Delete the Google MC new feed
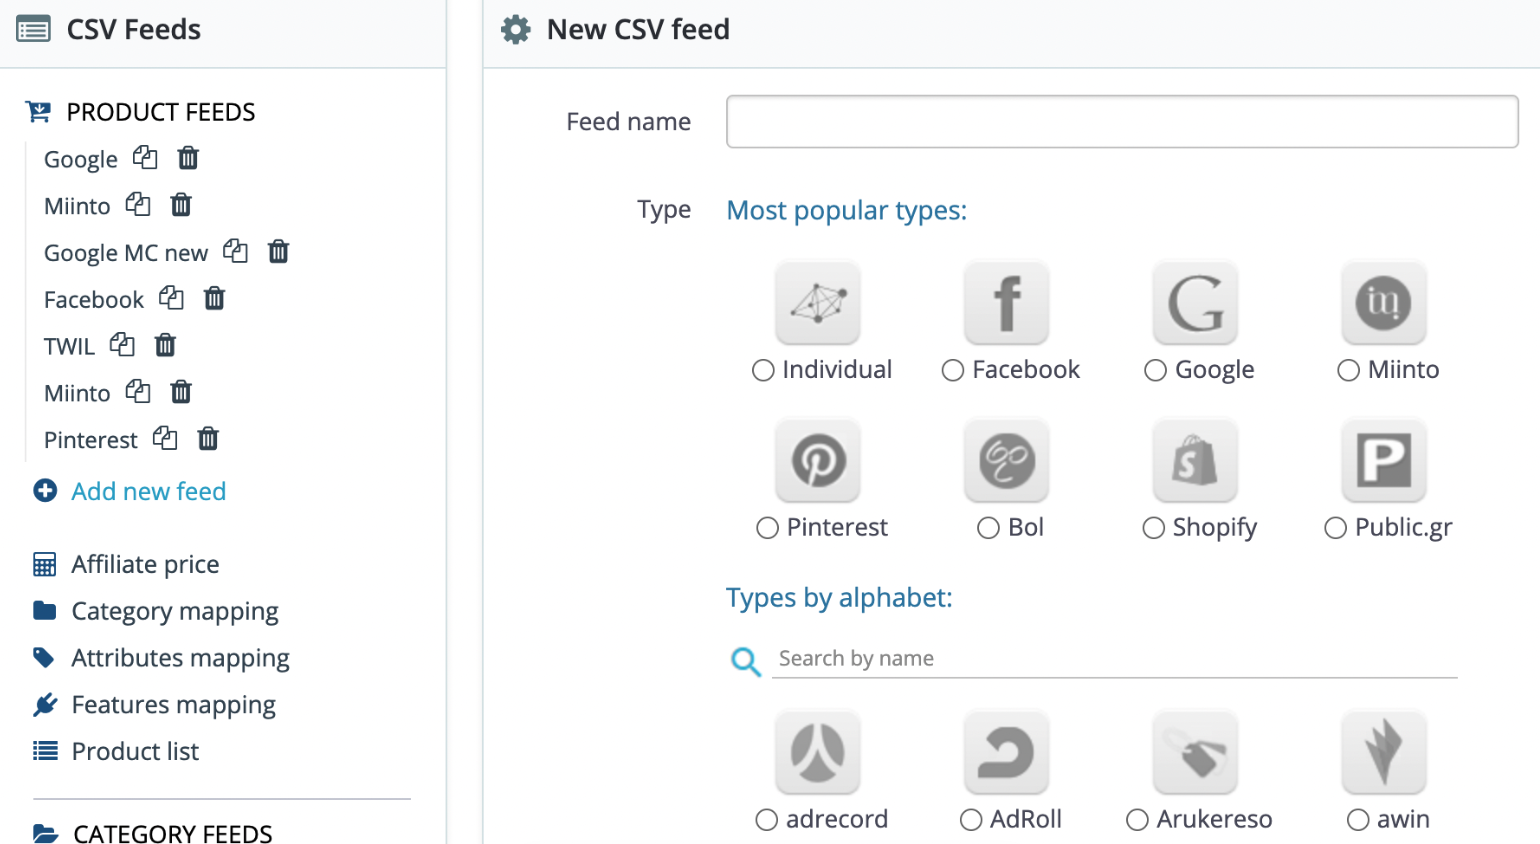 (278, 252)
